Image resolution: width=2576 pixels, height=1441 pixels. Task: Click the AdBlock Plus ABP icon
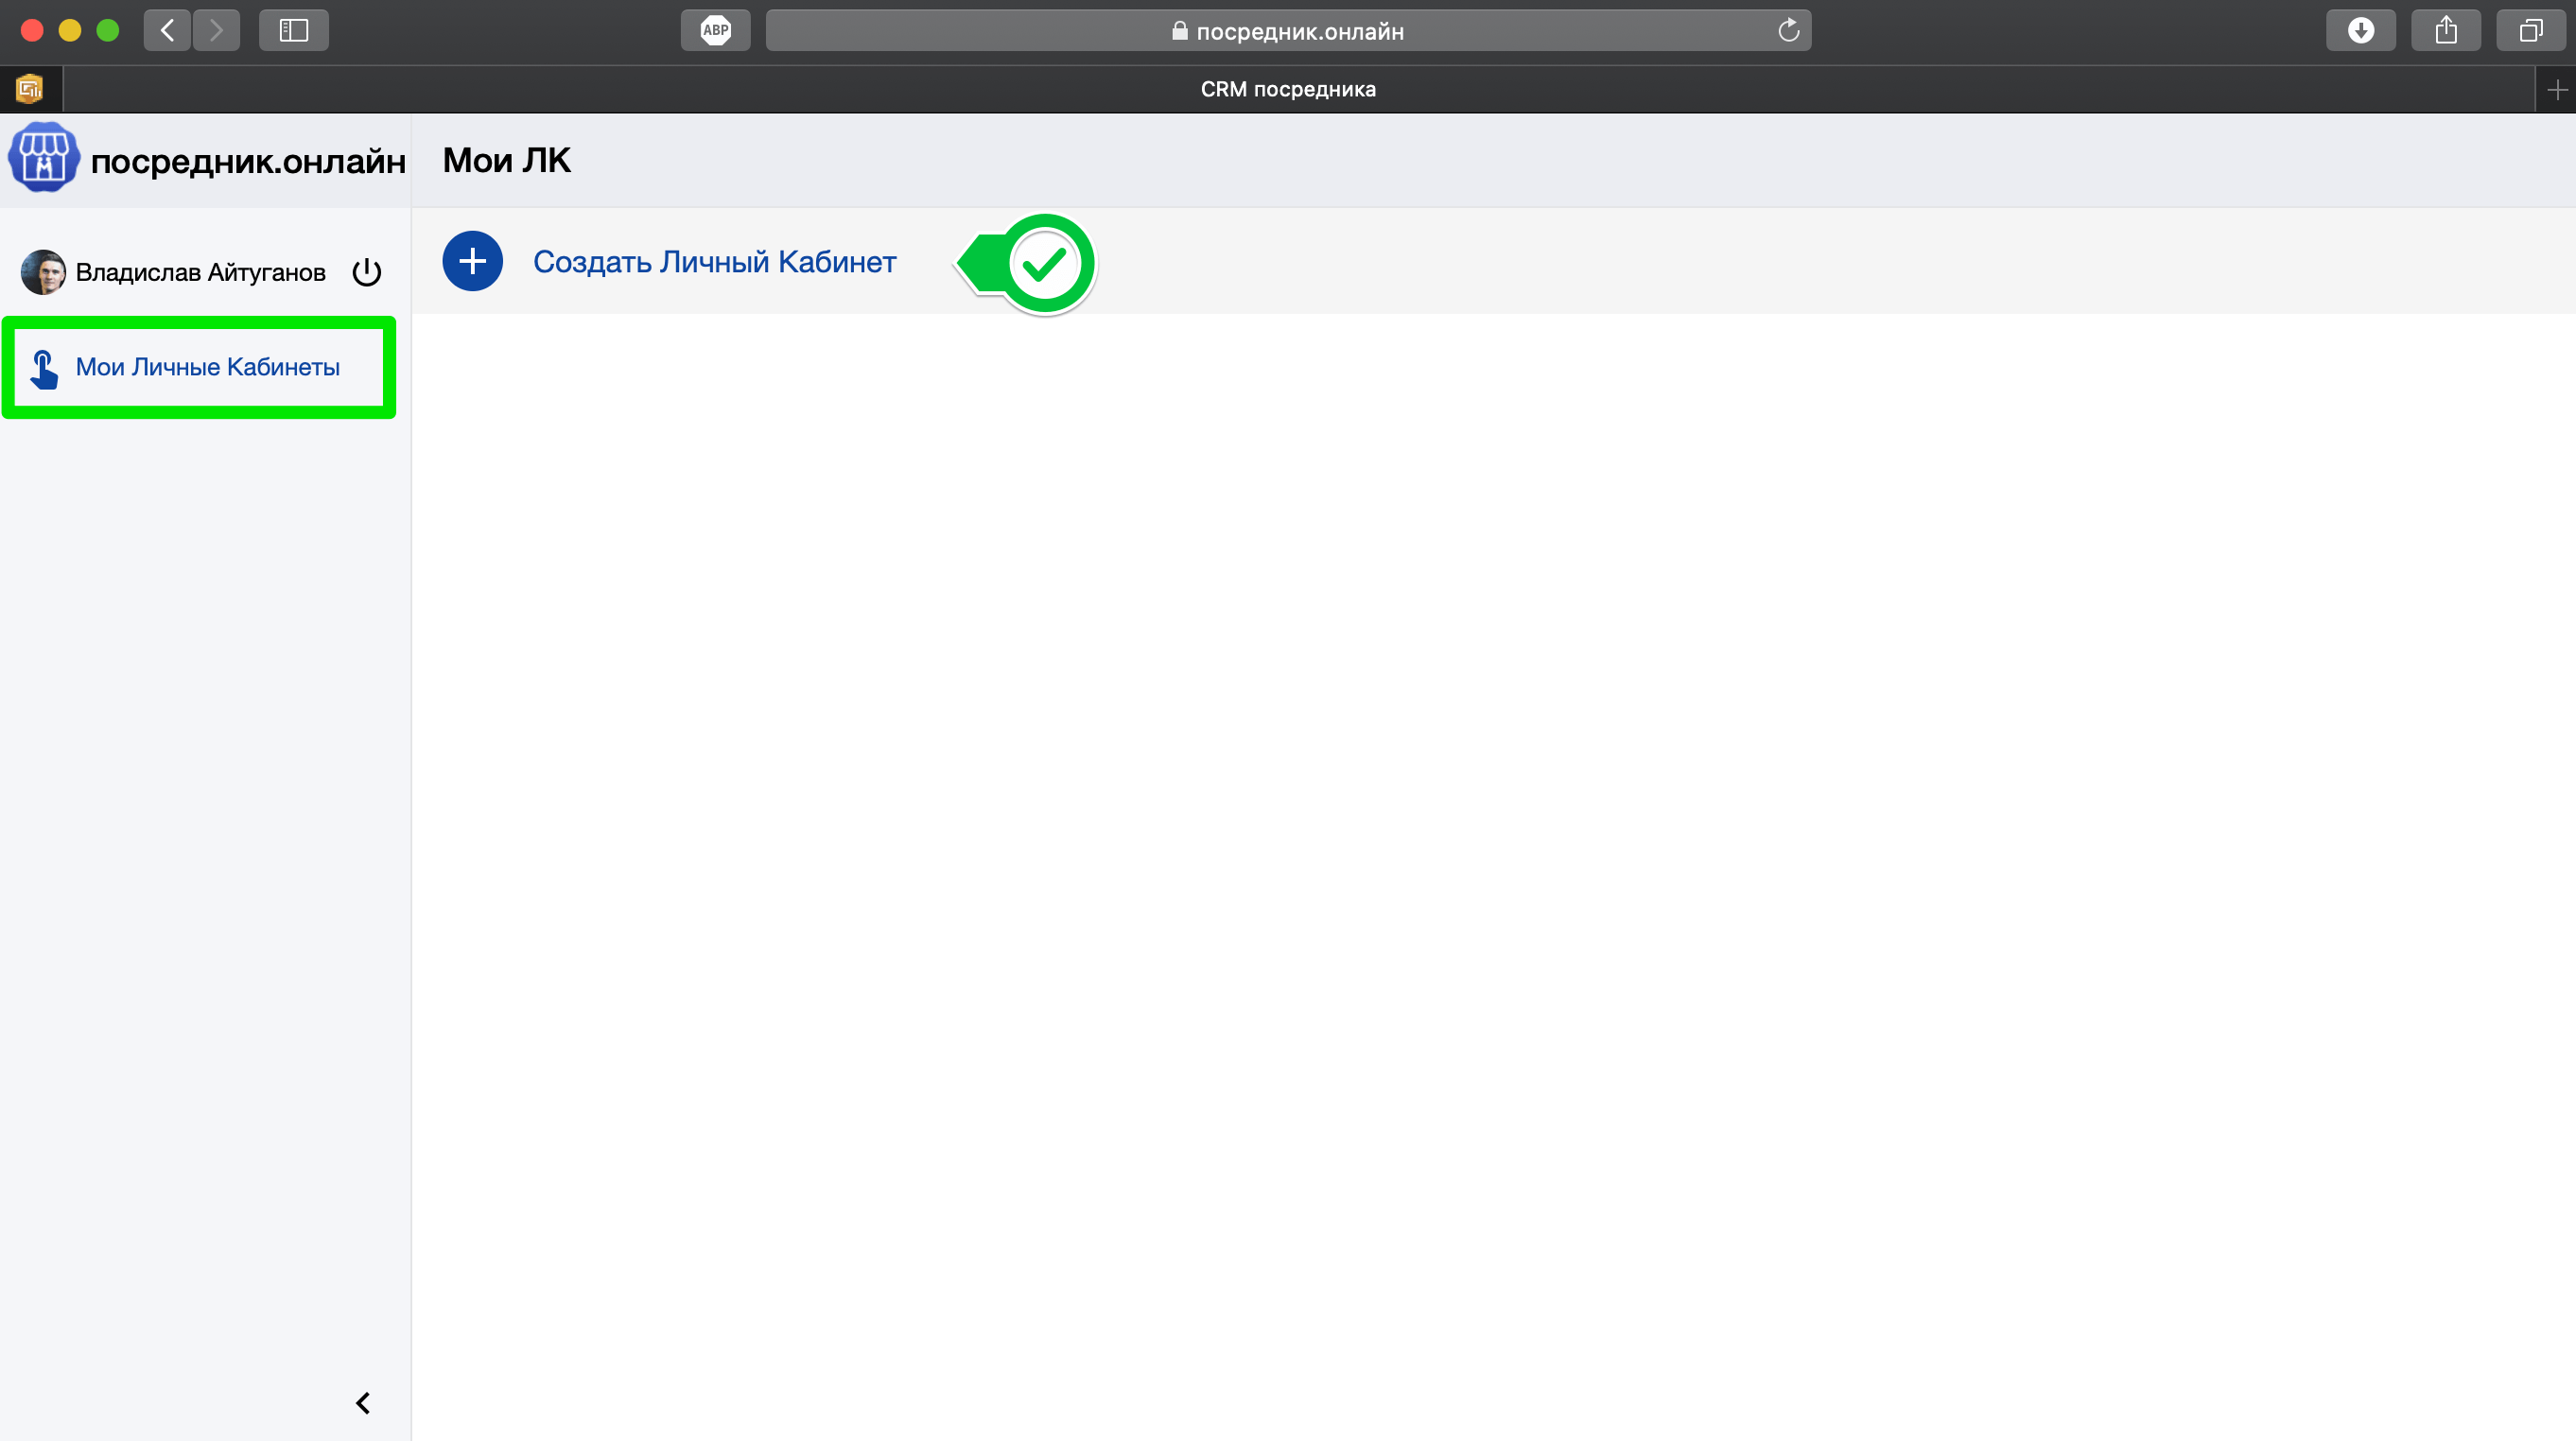715,30
